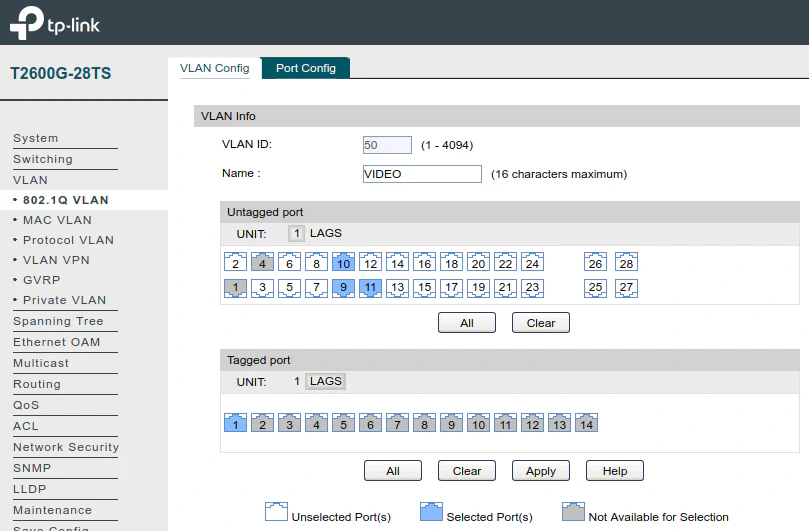Select untagged port 15 icon
Screen dimensions: 809x531
coord(425,288)
